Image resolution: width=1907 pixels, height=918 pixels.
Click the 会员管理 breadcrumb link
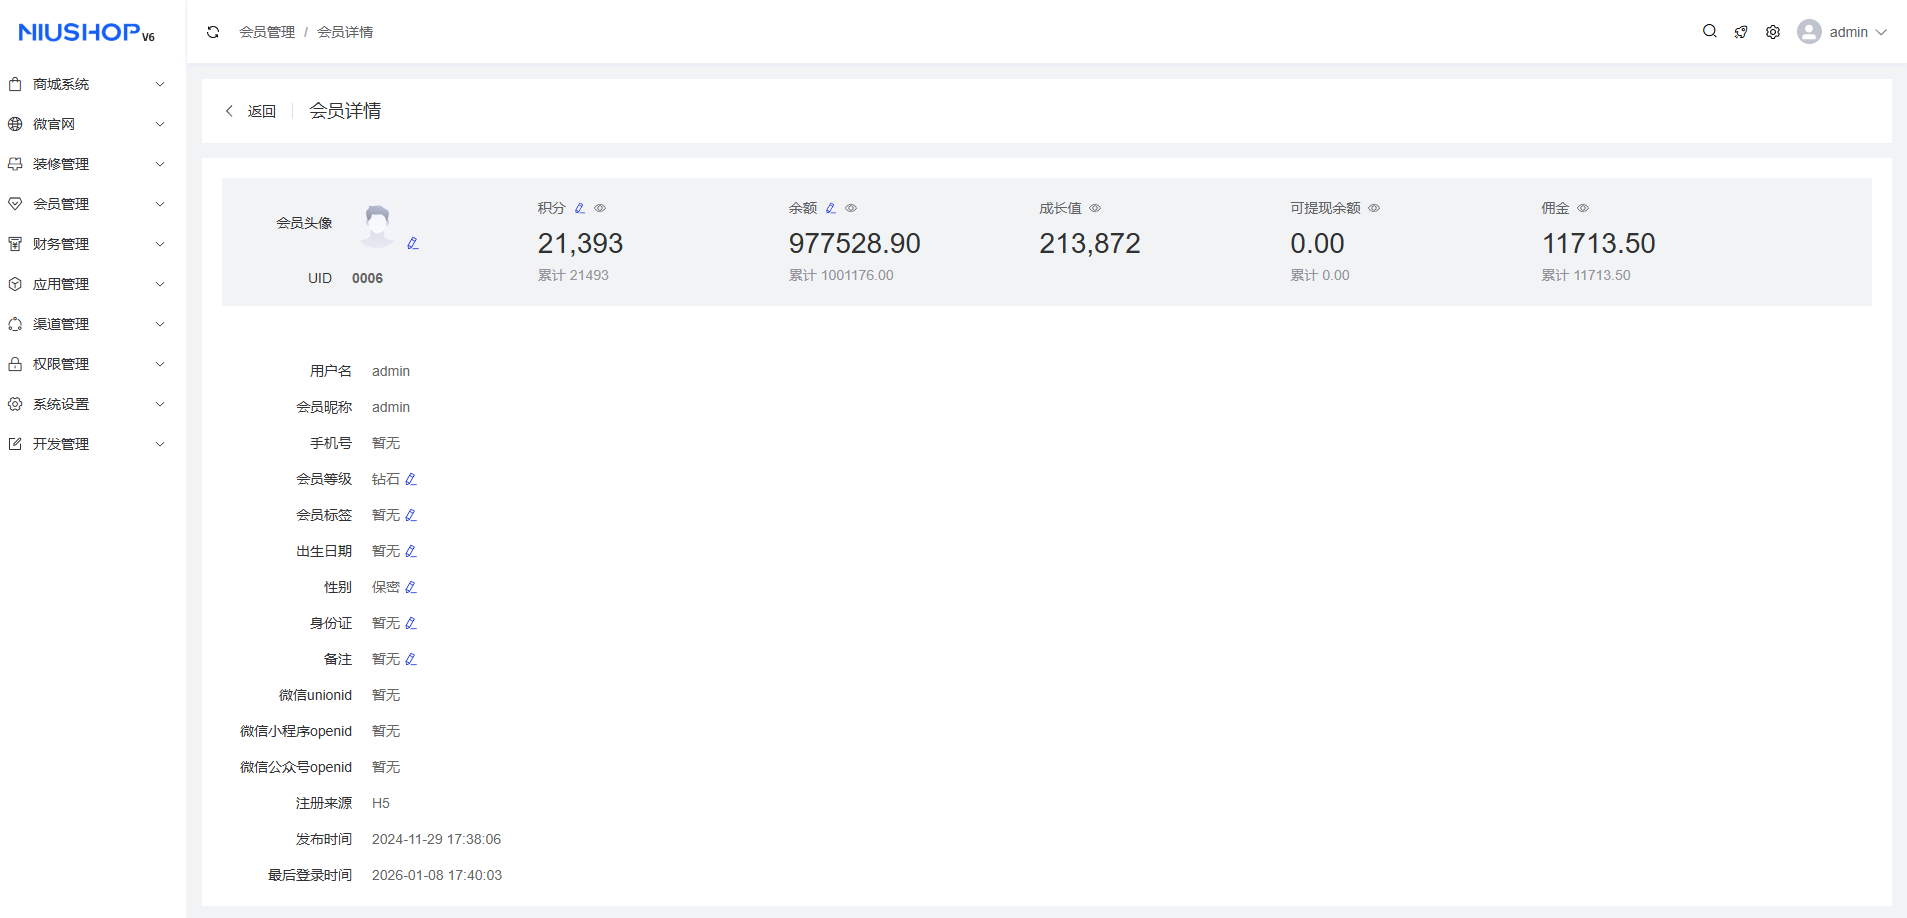point(267,32)
